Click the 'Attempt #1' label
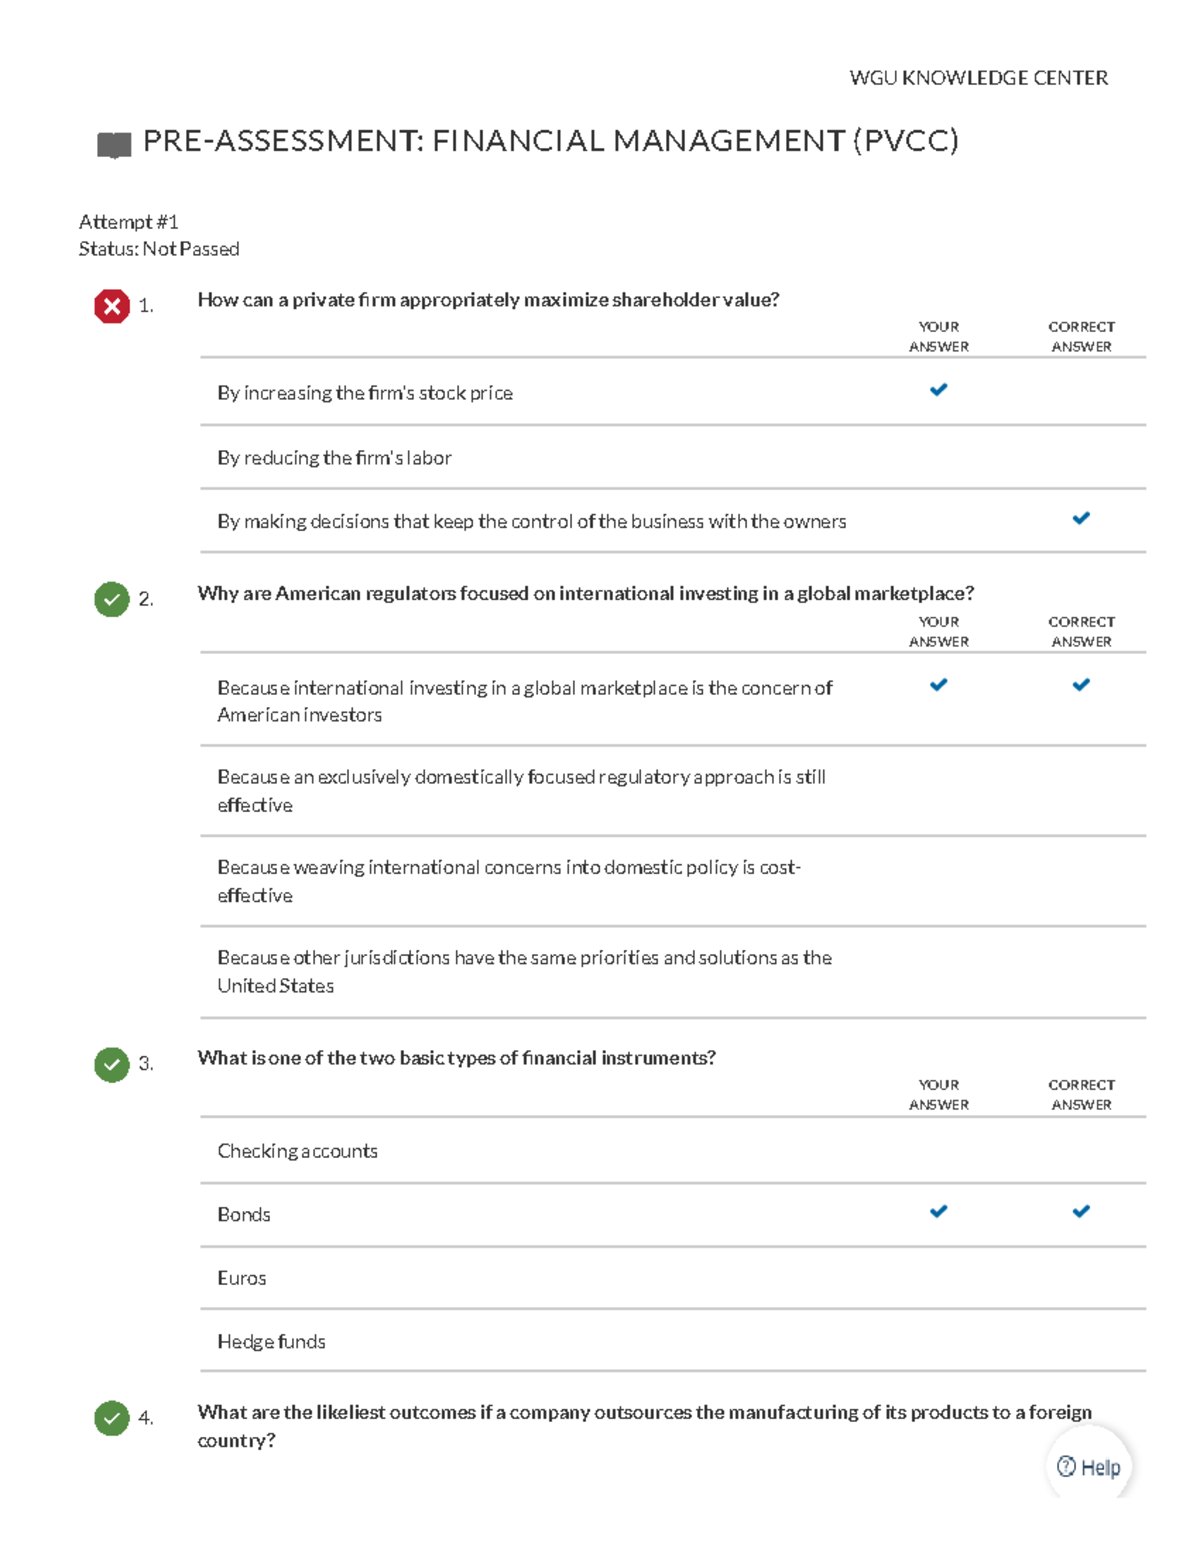 tap(128, 222)
